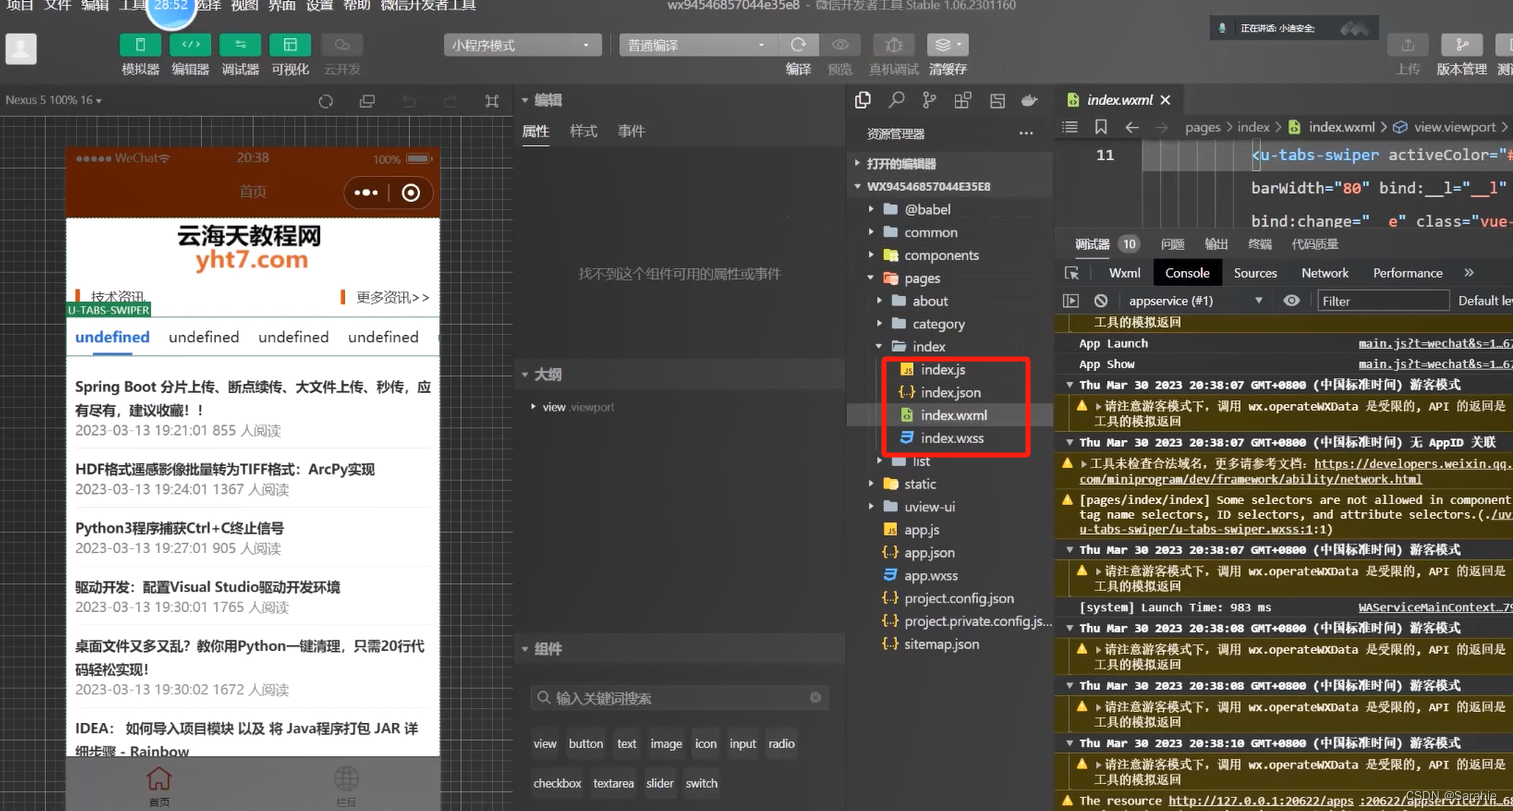The image size is (1513, 811).
Task: Refresh the simulator with reload icon
Action: (325, 101)
